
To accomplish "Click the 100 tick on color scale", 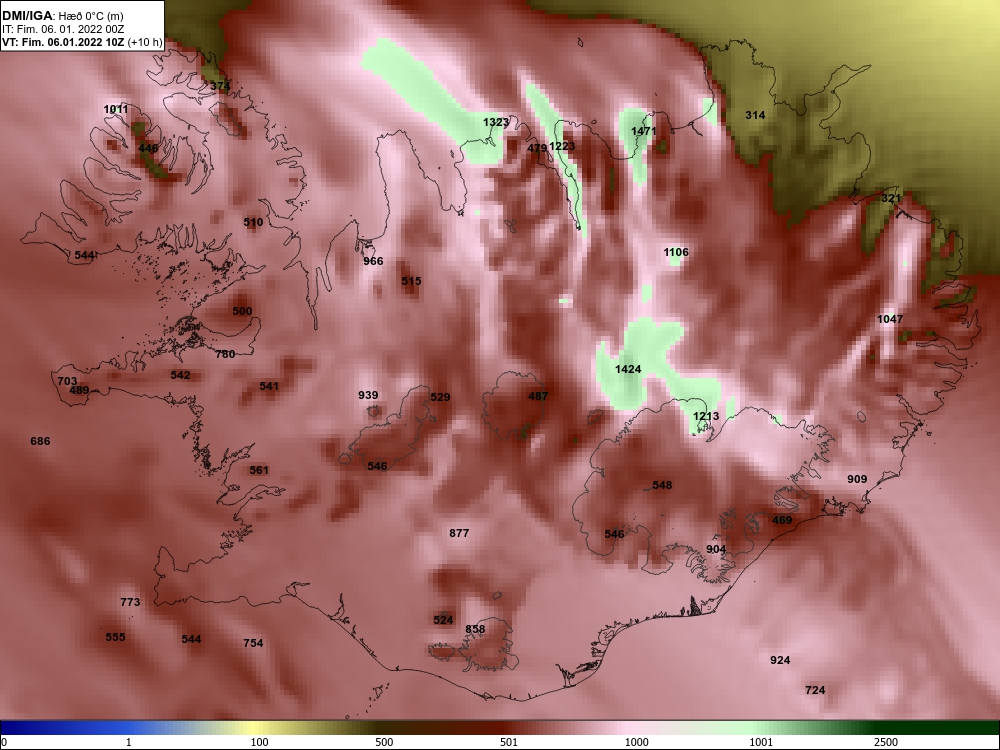I will (x=259, y=742).
